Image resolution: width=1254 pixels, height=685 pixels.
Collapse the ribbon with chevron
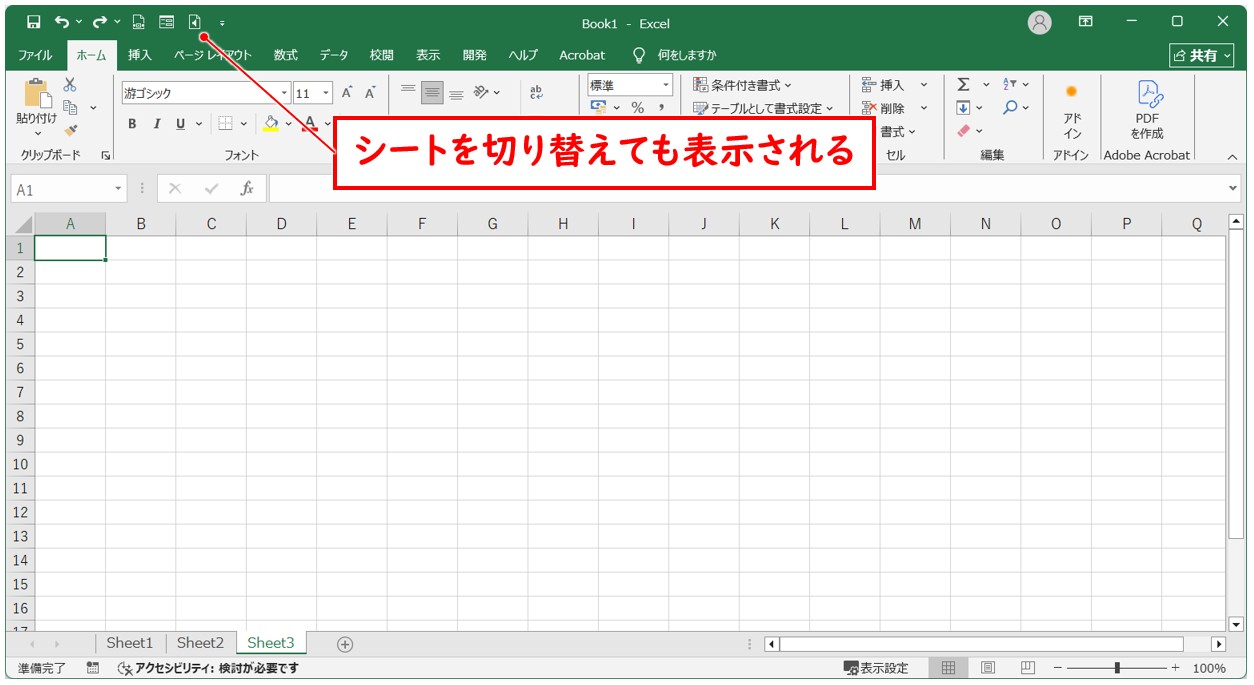coord(1232,156)
